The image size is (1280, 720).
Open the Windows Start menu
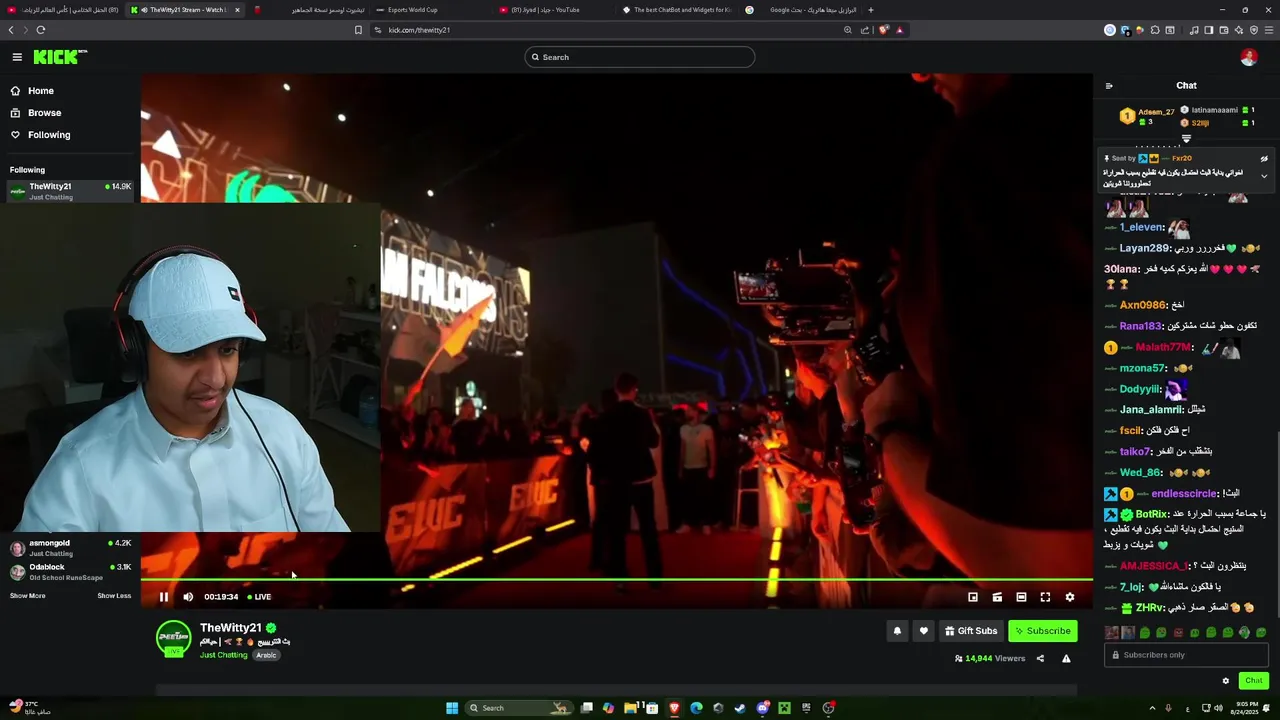[x=452, y=708]
